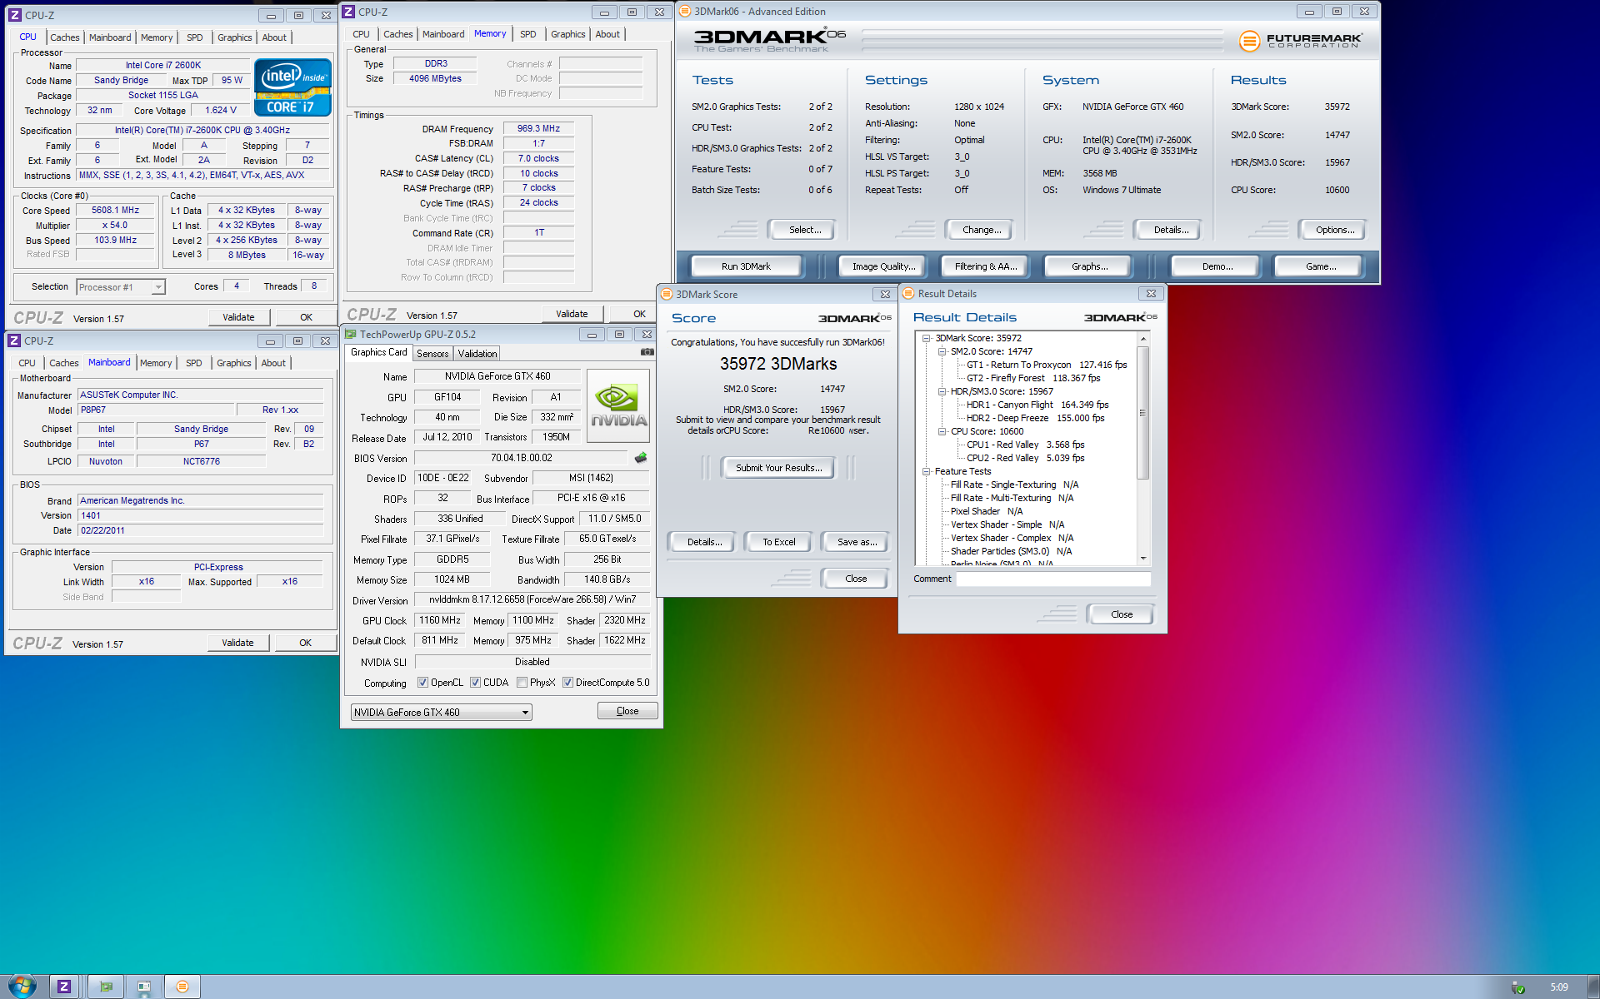1600x999 pixels.
Task: Click the title bar icon of the 3DMark06 window
Action: 685,12
